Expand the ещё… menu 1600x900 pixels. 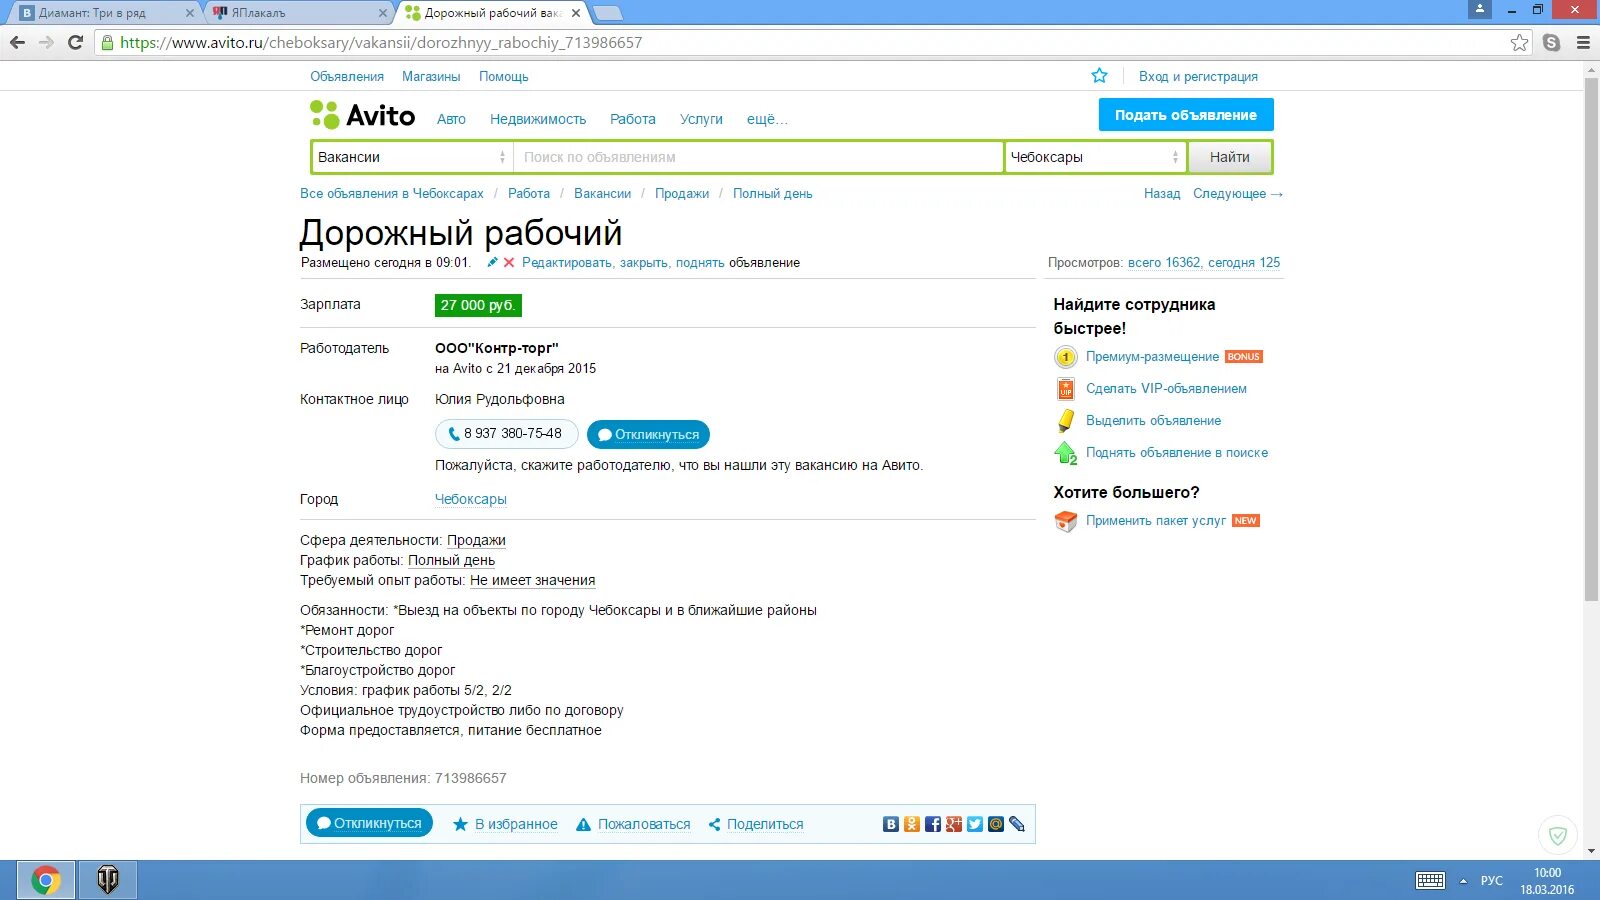point(767,119)
